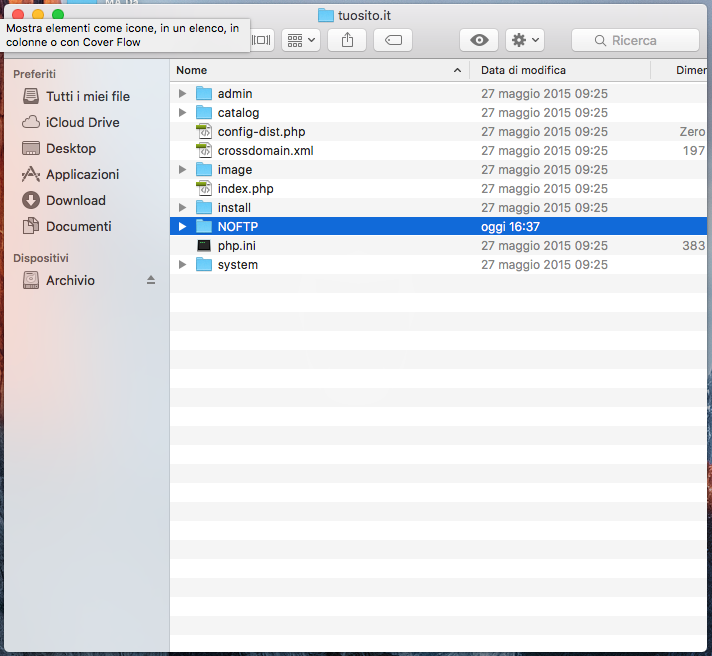Click the 'oggi 16:37' date cell
The height and width of the screenshot is (656, 712).
point(510,227)
